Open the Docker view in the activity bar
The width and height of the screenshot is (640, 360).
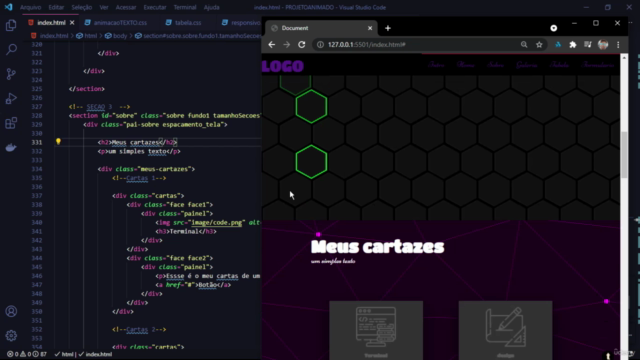click(11, 147)
